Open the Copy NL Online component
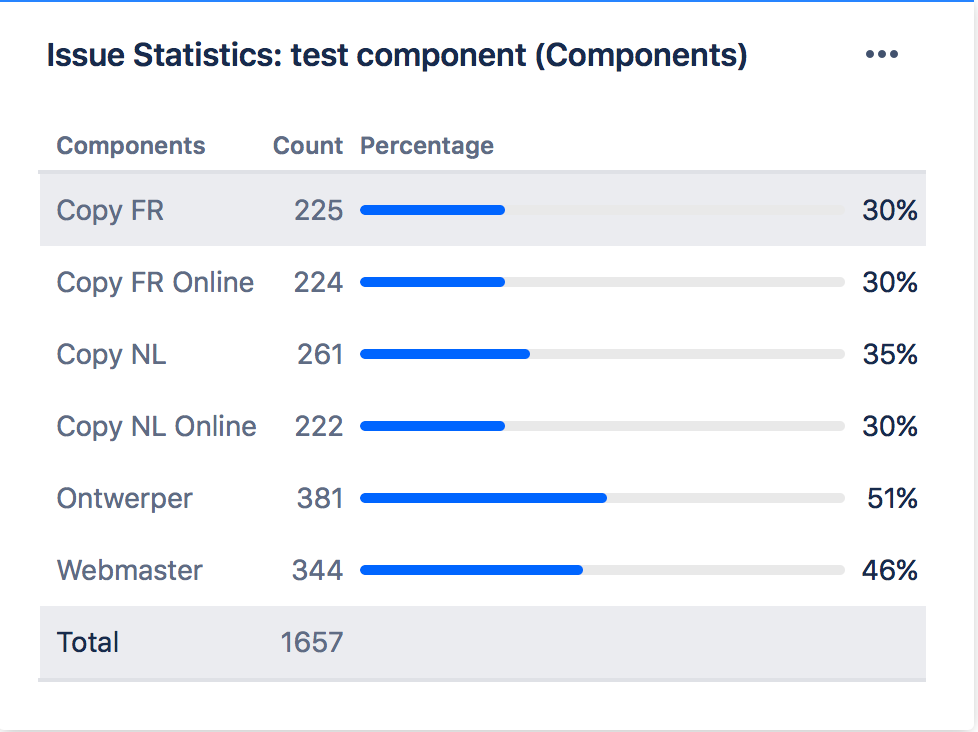The height and width of the screenshot is (732, 978). click(x=157, y=427)
